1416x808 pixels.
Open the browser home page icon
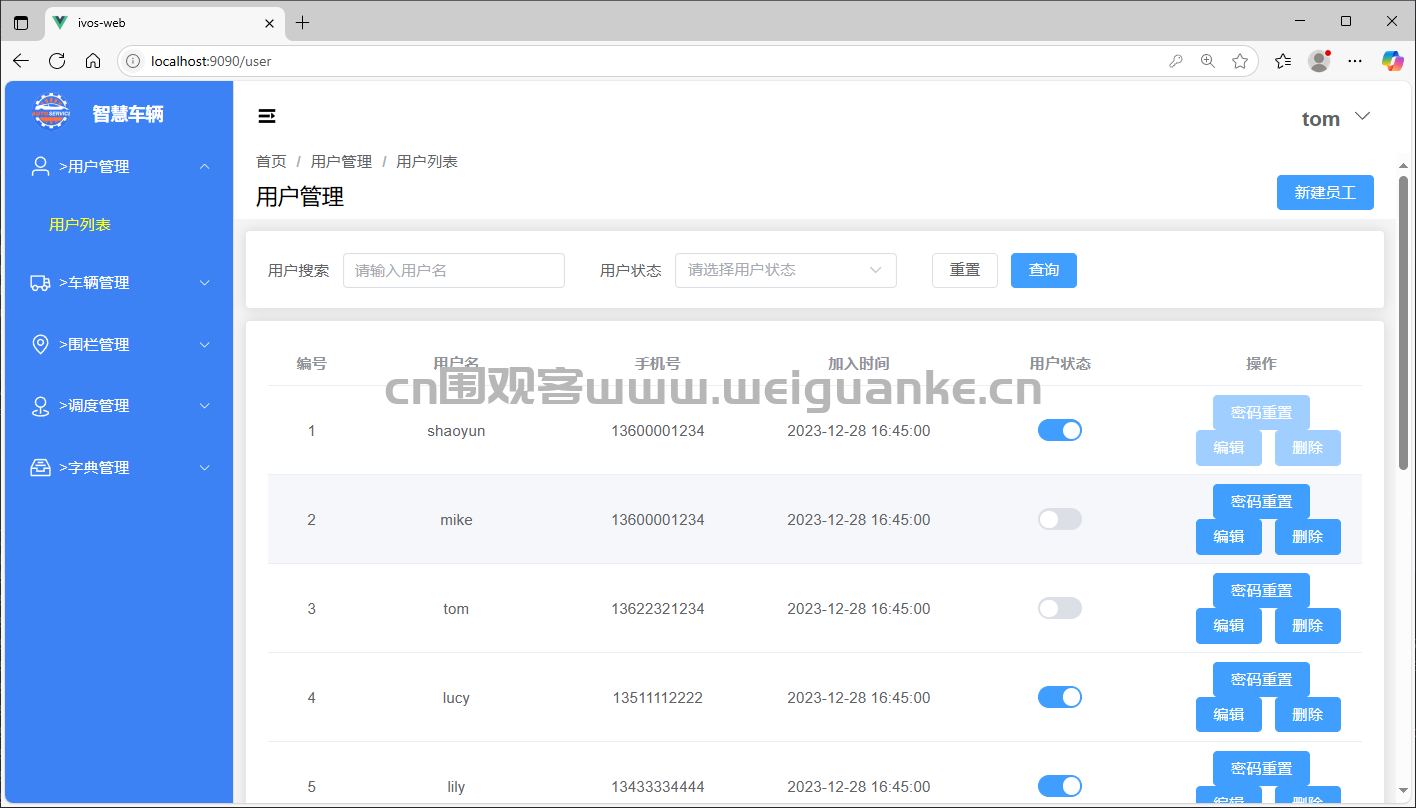[x=93, y=61]
